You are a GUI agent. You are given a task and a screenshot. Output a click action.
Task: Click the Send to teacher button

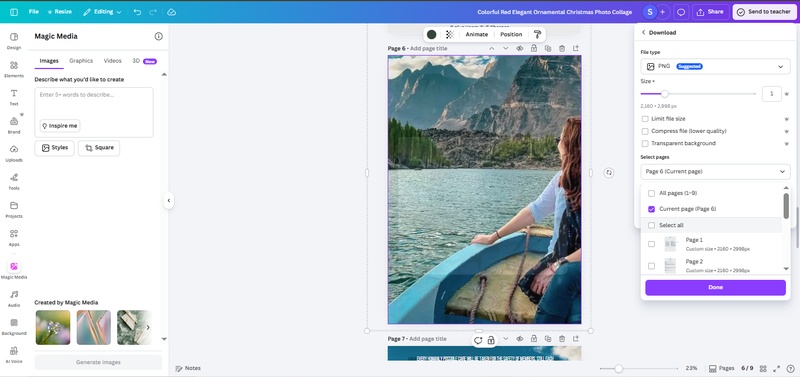(x=764, y=12)
